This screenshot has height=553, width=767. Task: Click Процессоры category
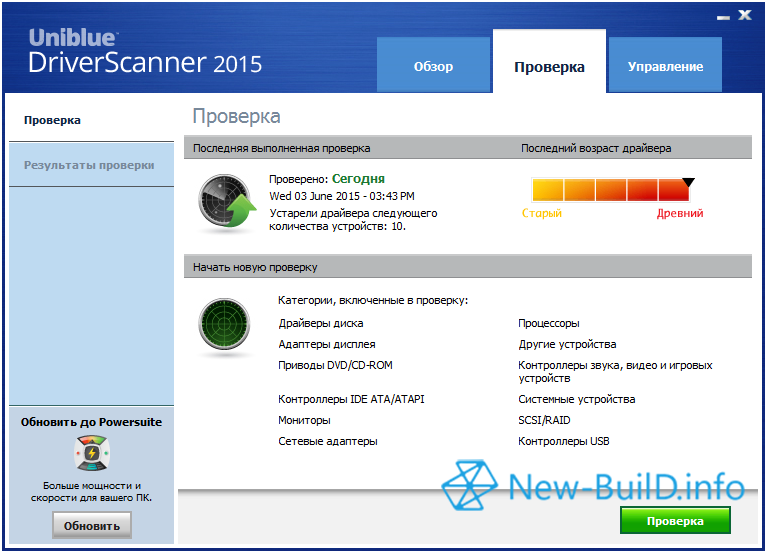[549, 323]
